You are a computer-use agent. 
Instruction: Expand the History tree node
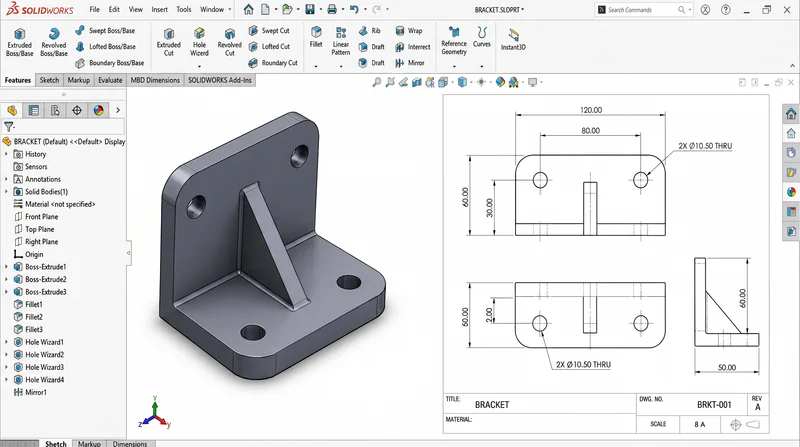tap(6, 154)
